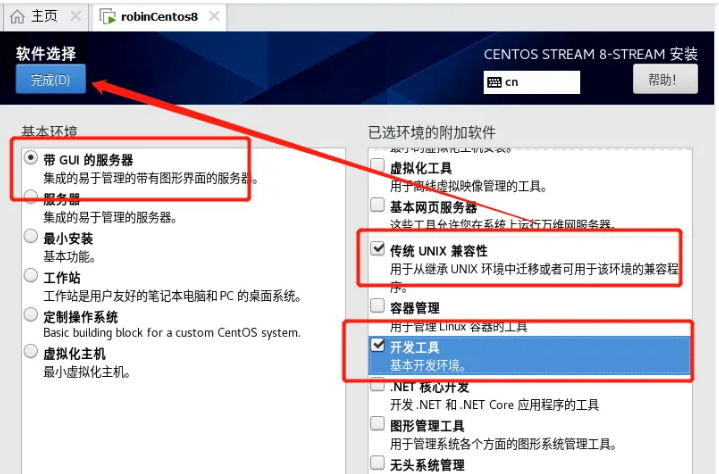The width and height of the screenshot is (719, 474).
Task: Click the text 集成的易于管理的带有图形界面的服务器。
Action: (x=150, y=178)
